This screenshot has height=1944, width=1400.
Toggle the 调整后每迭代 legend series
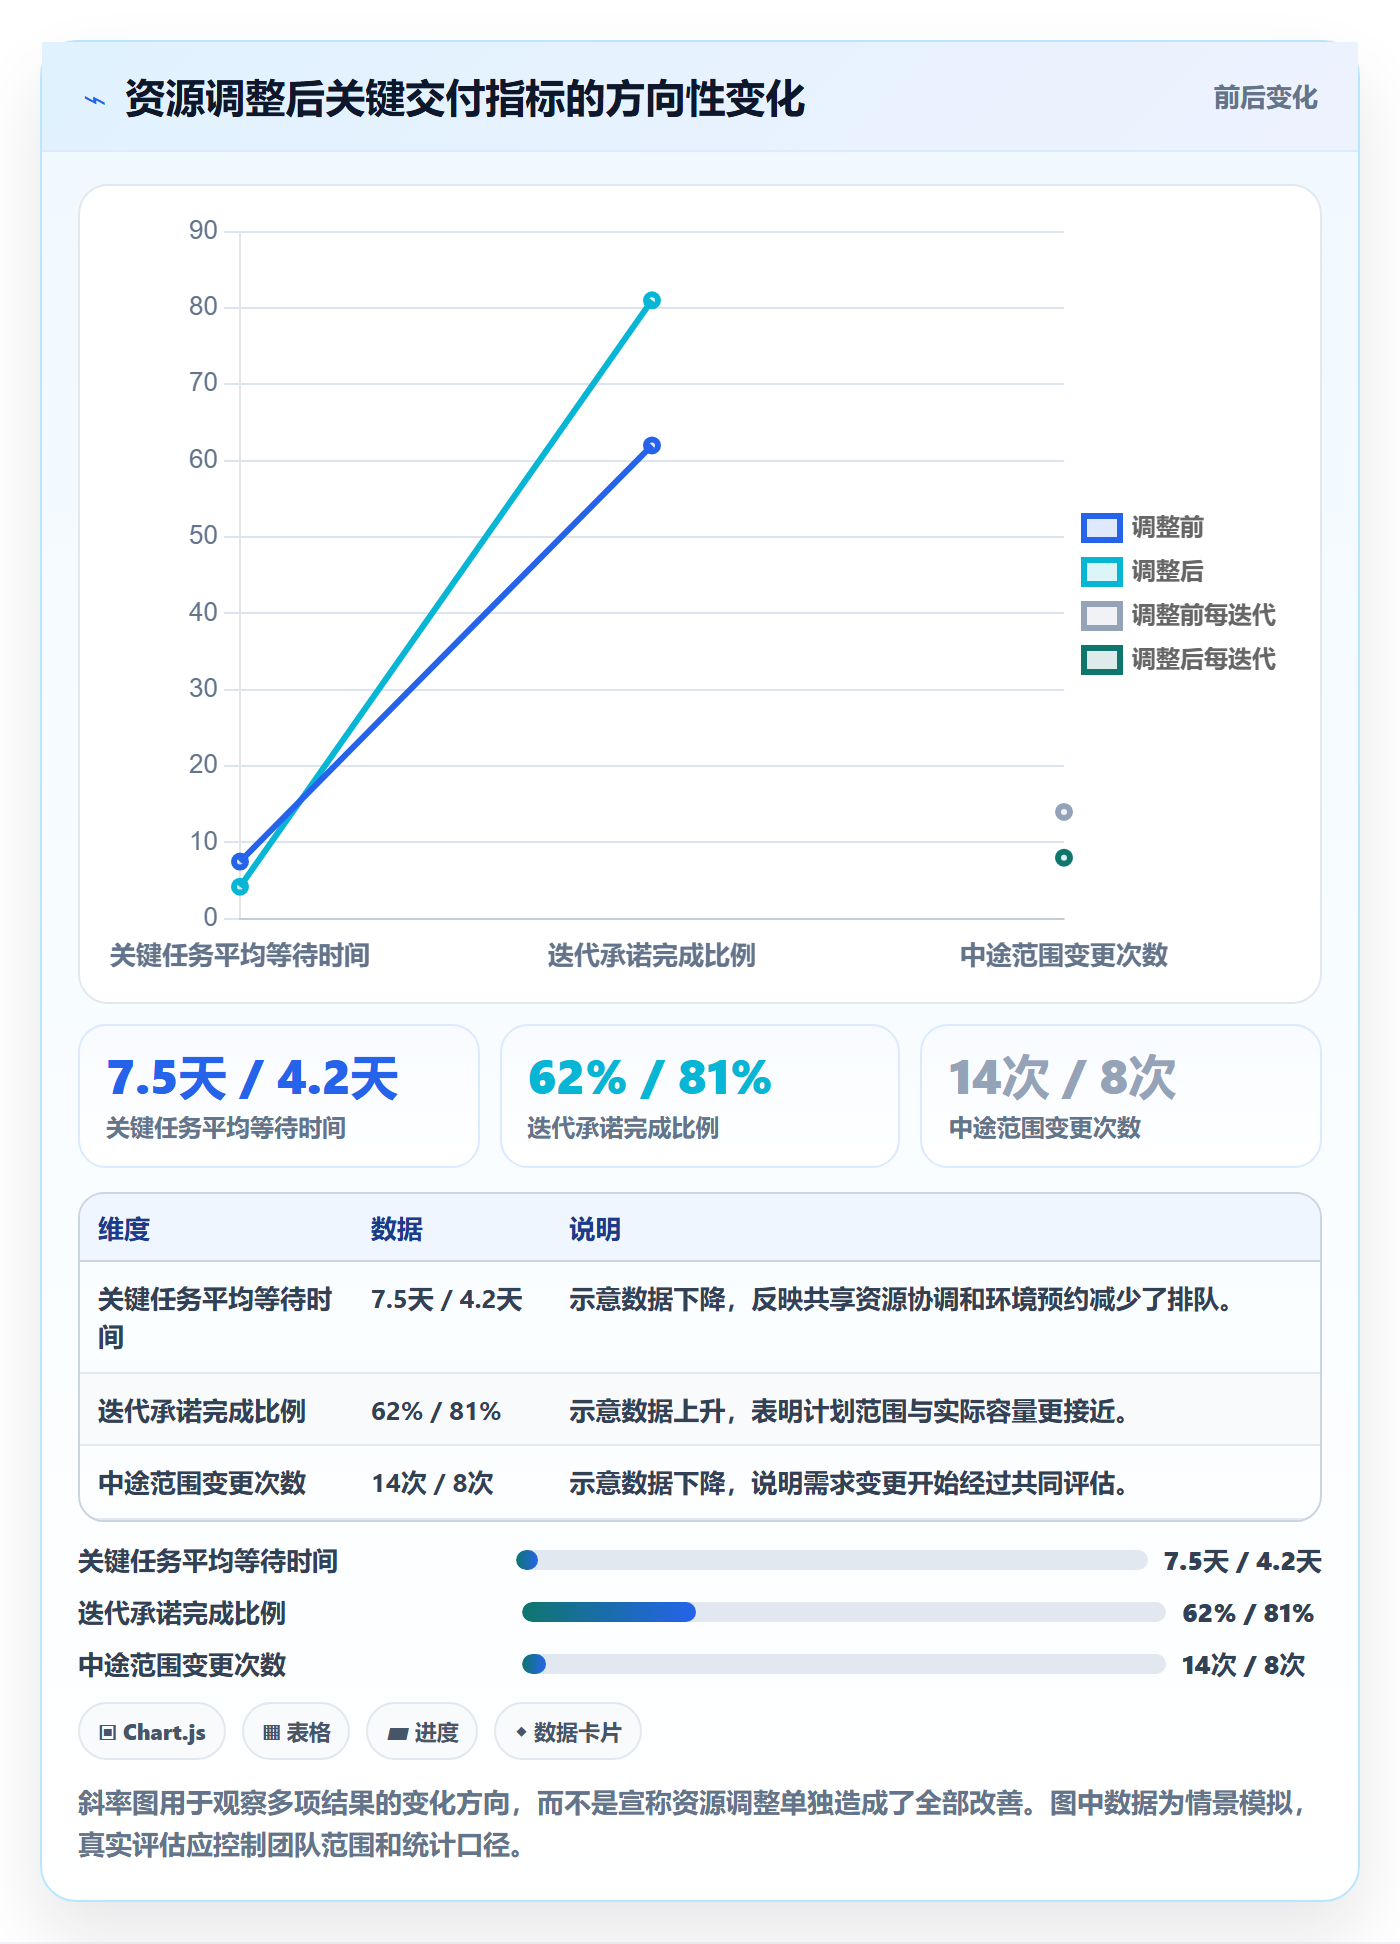(1178, 659)
